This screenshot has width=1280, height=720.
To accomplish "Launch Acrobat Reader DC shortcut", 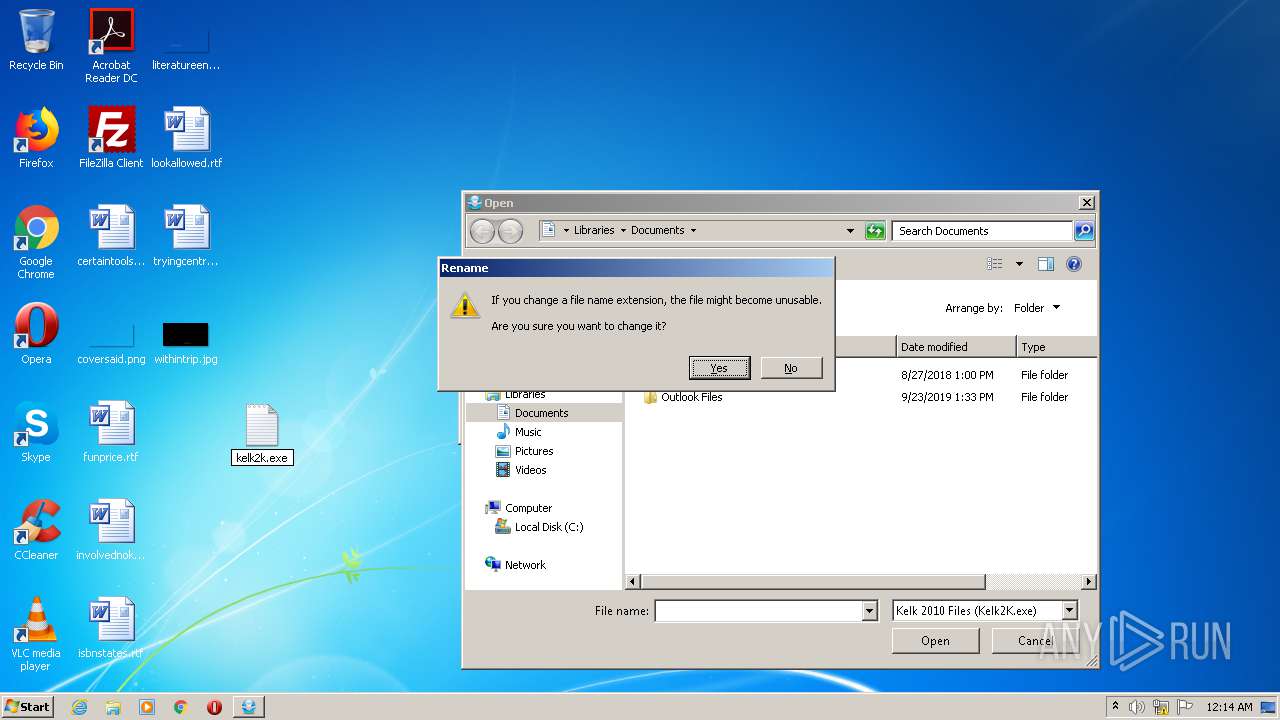I will tap(111, 46).
